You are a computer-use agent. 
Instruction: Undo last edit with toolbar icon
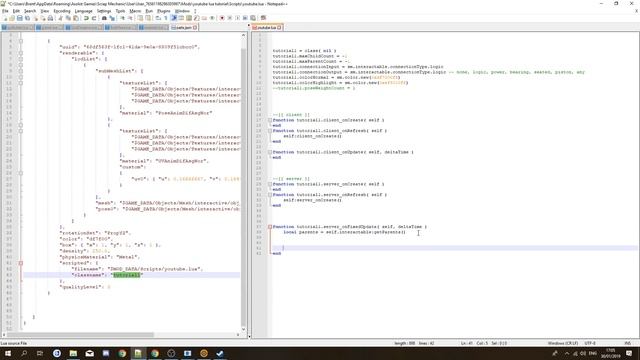click(86, 18)
